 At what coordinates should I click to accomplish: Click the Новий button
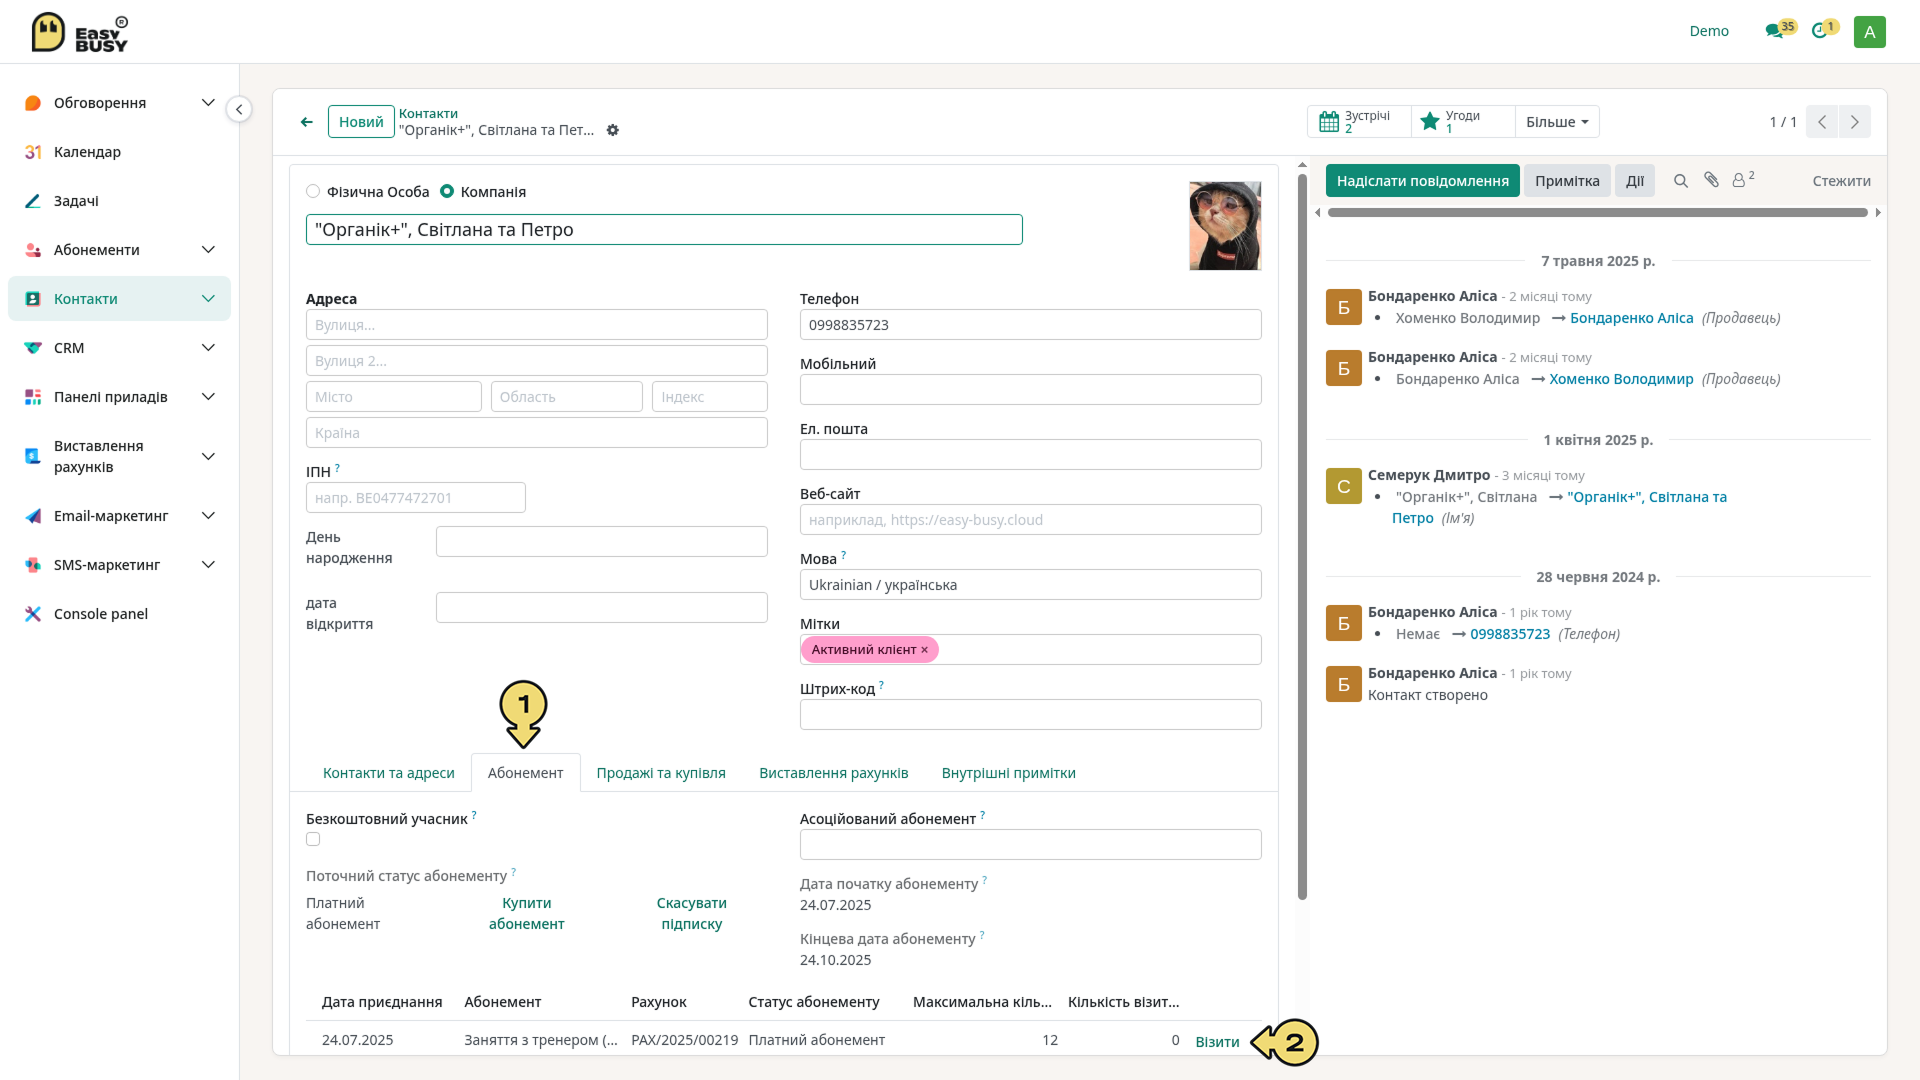[361, 122]
